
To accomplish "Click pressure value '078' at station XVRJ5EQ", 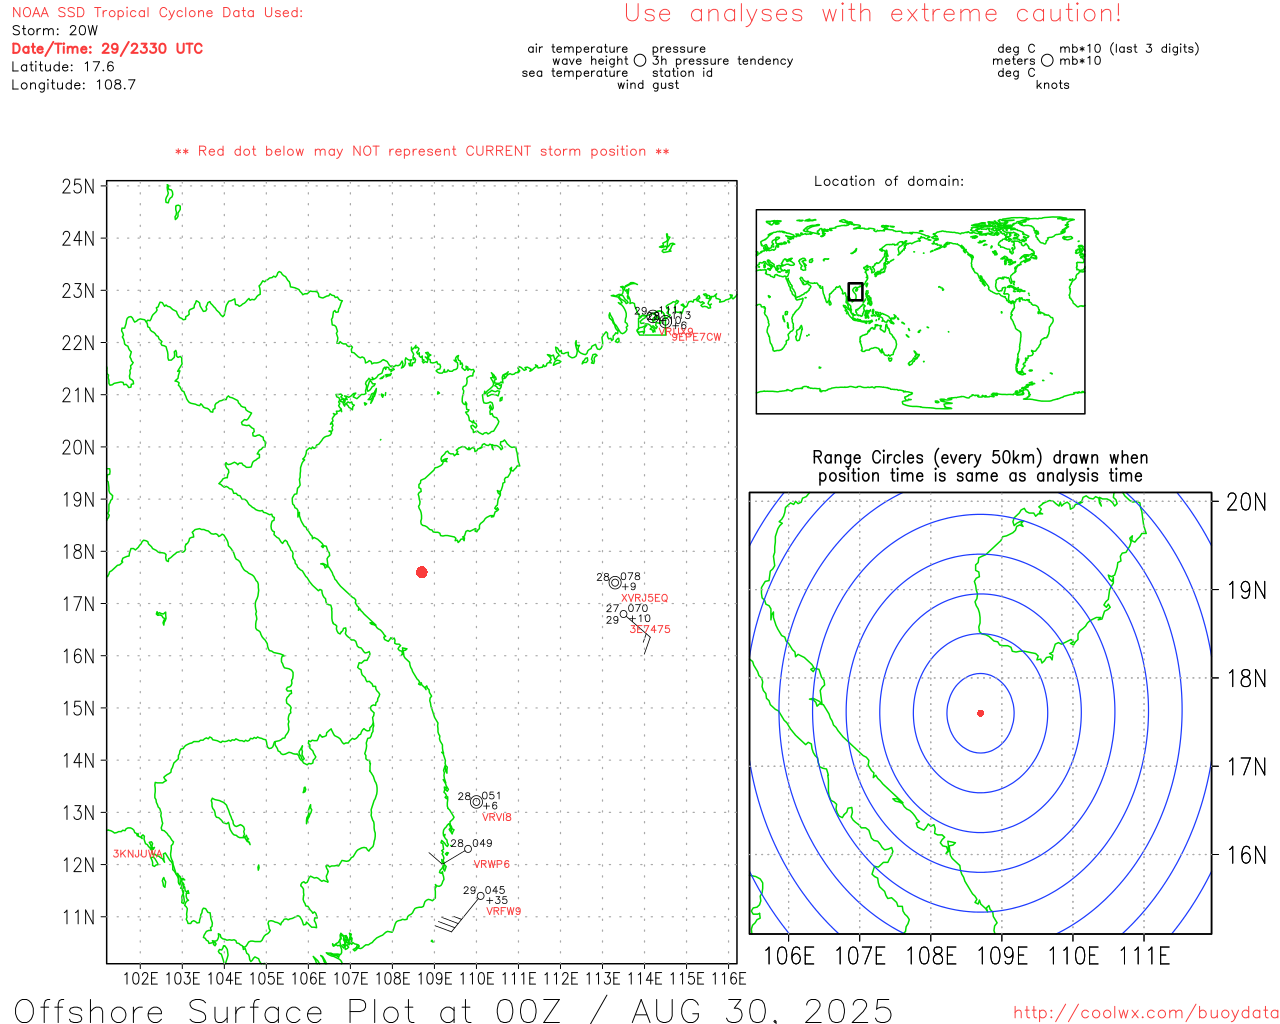I will [631, 577].
